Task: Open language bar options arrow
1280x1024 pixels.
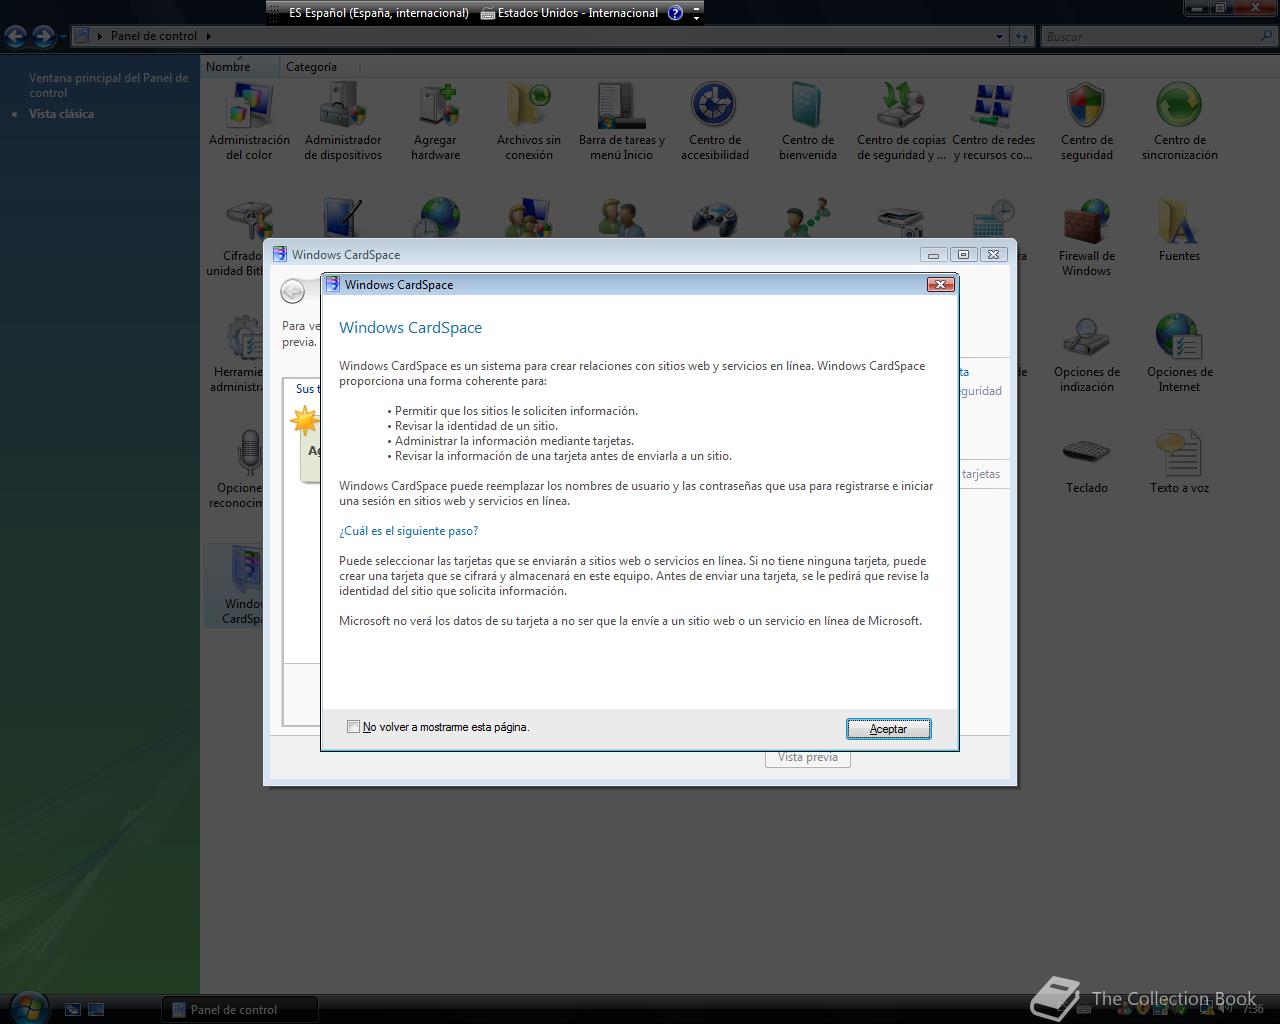Action: 696,18
